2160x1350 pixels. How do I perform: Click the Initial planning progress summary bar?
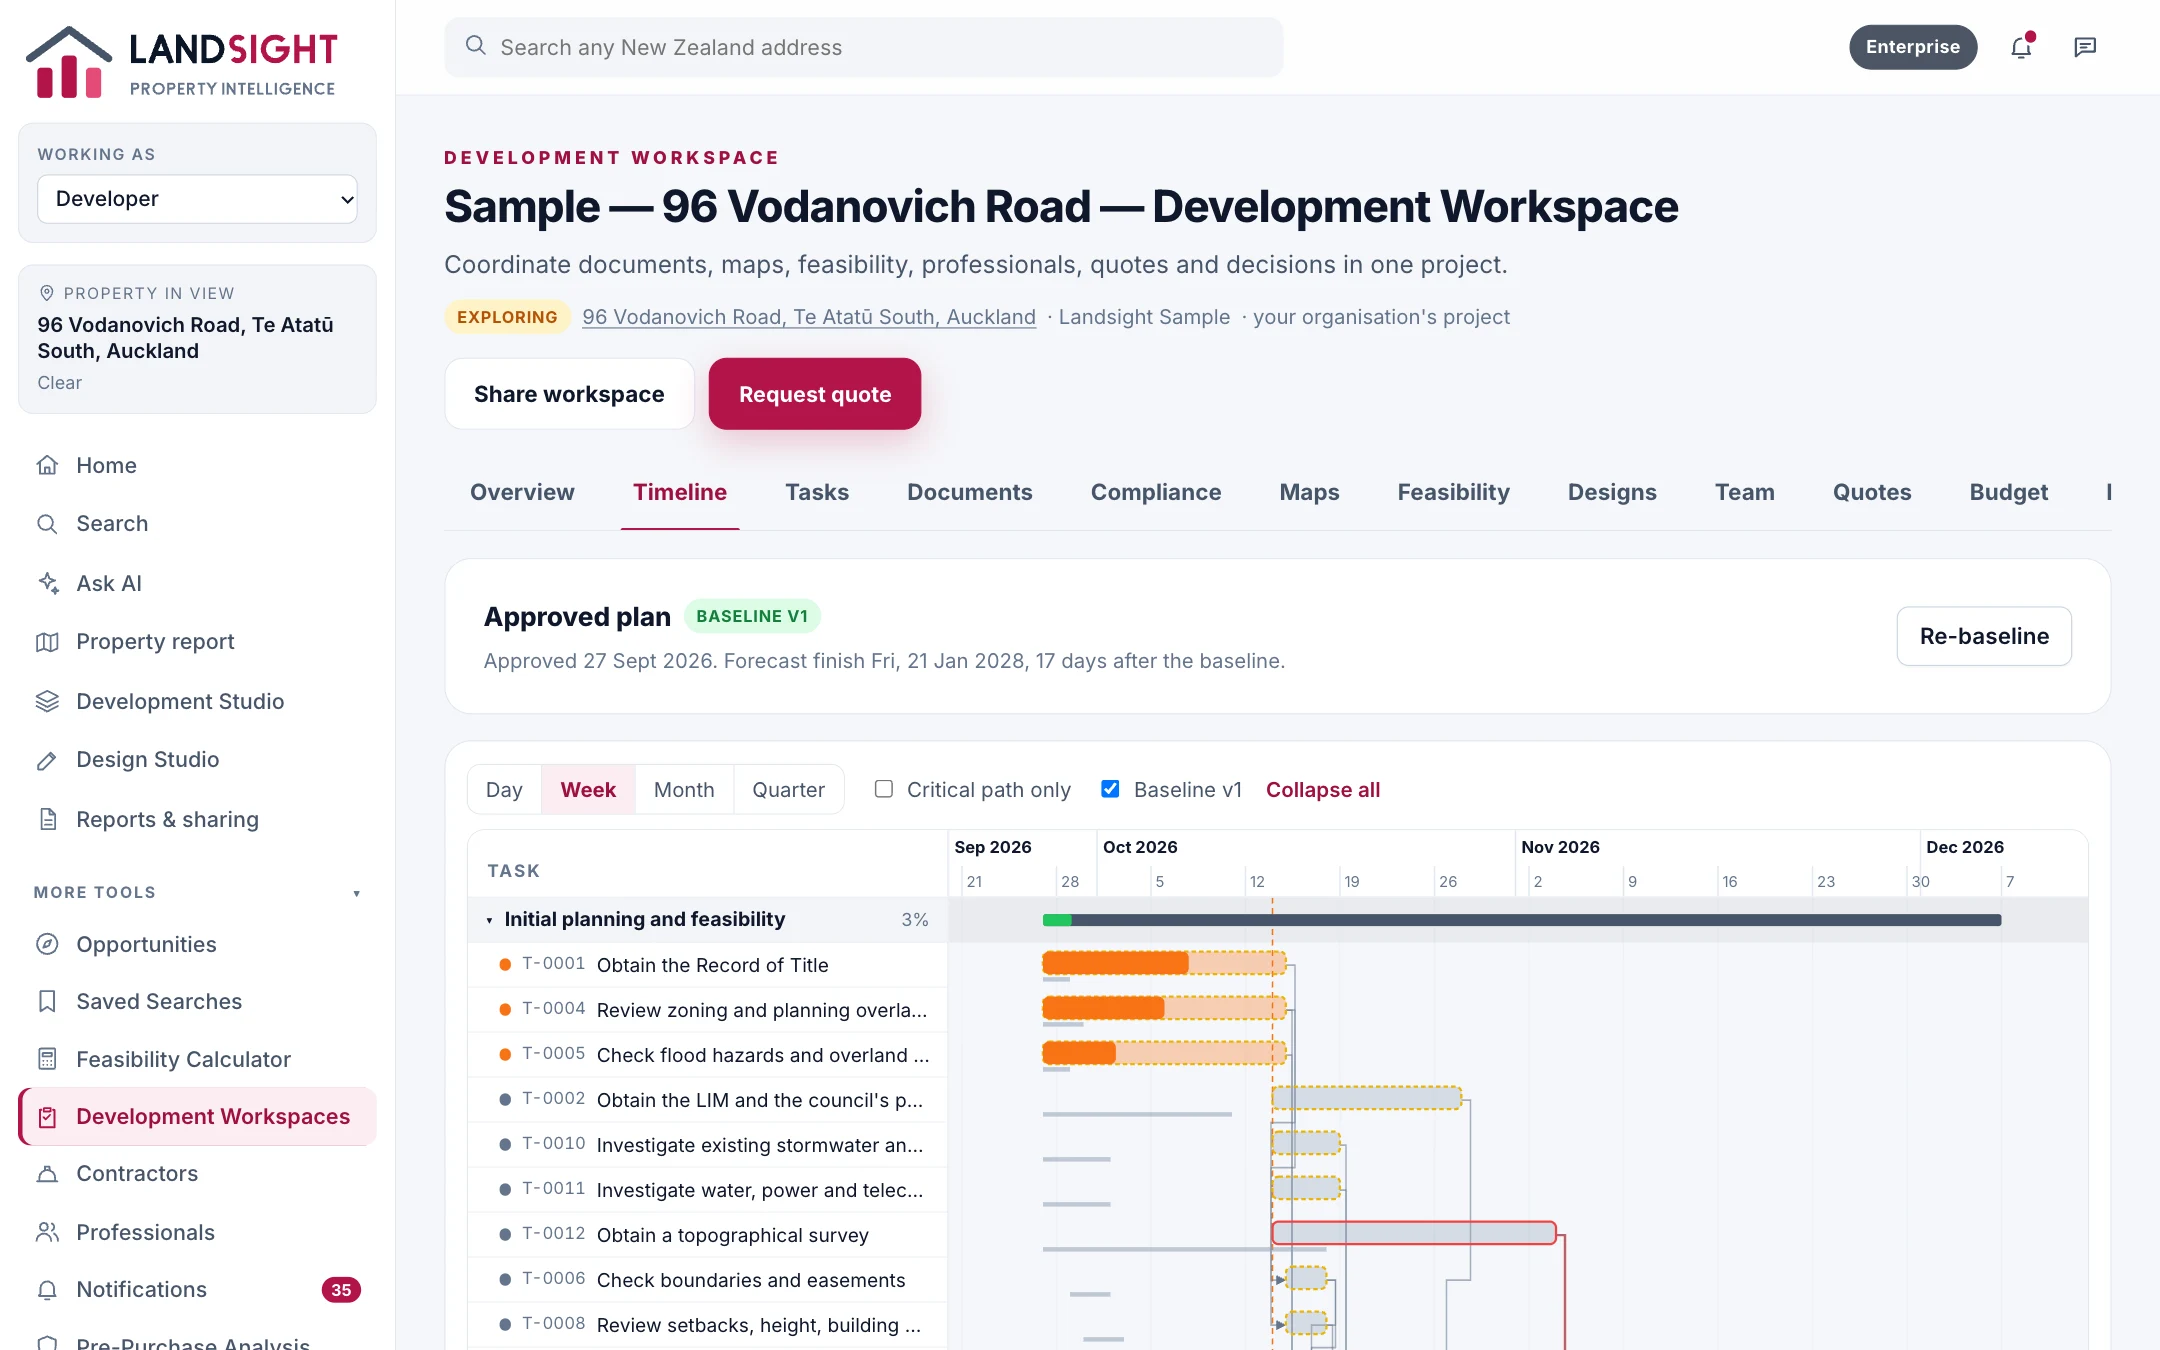click(x=1522, y=920)
